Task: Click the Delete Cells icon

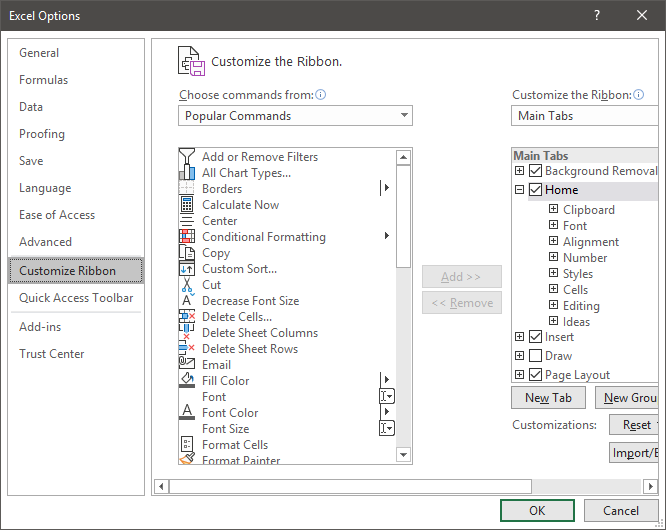Action: click(187, 316)
